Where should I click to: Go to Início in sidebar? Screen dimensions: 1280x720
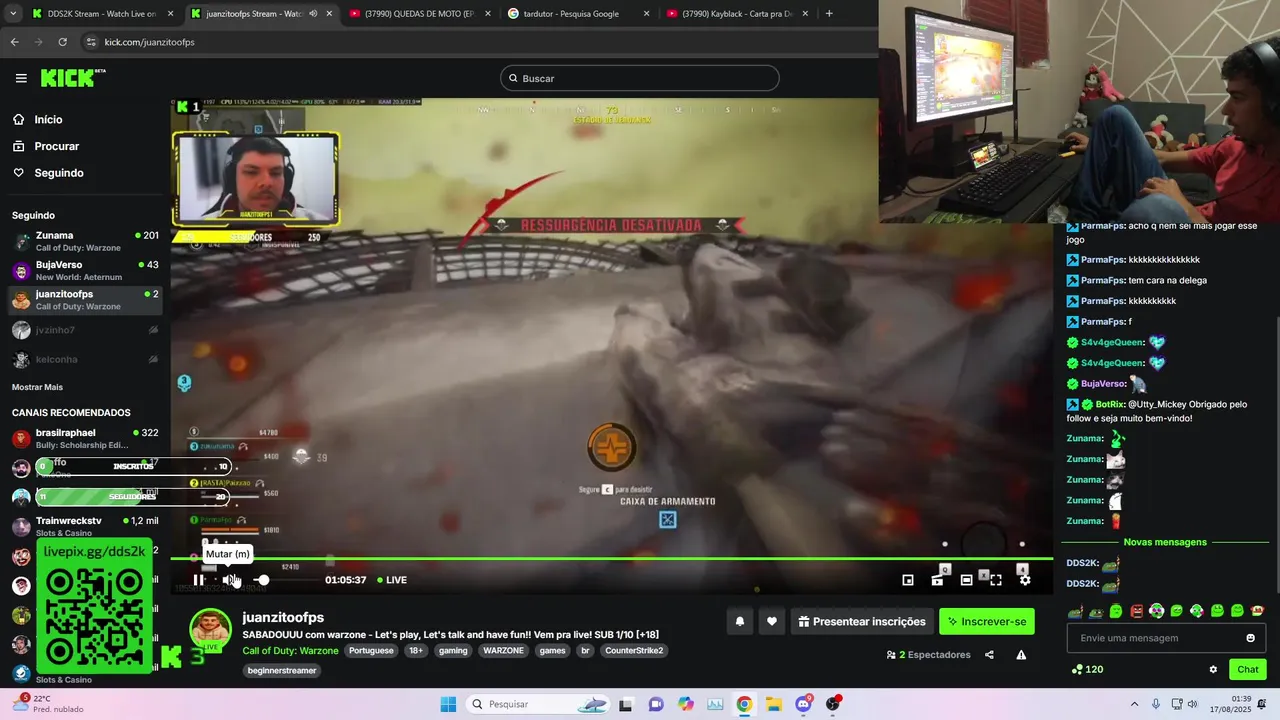pos(48,120)
